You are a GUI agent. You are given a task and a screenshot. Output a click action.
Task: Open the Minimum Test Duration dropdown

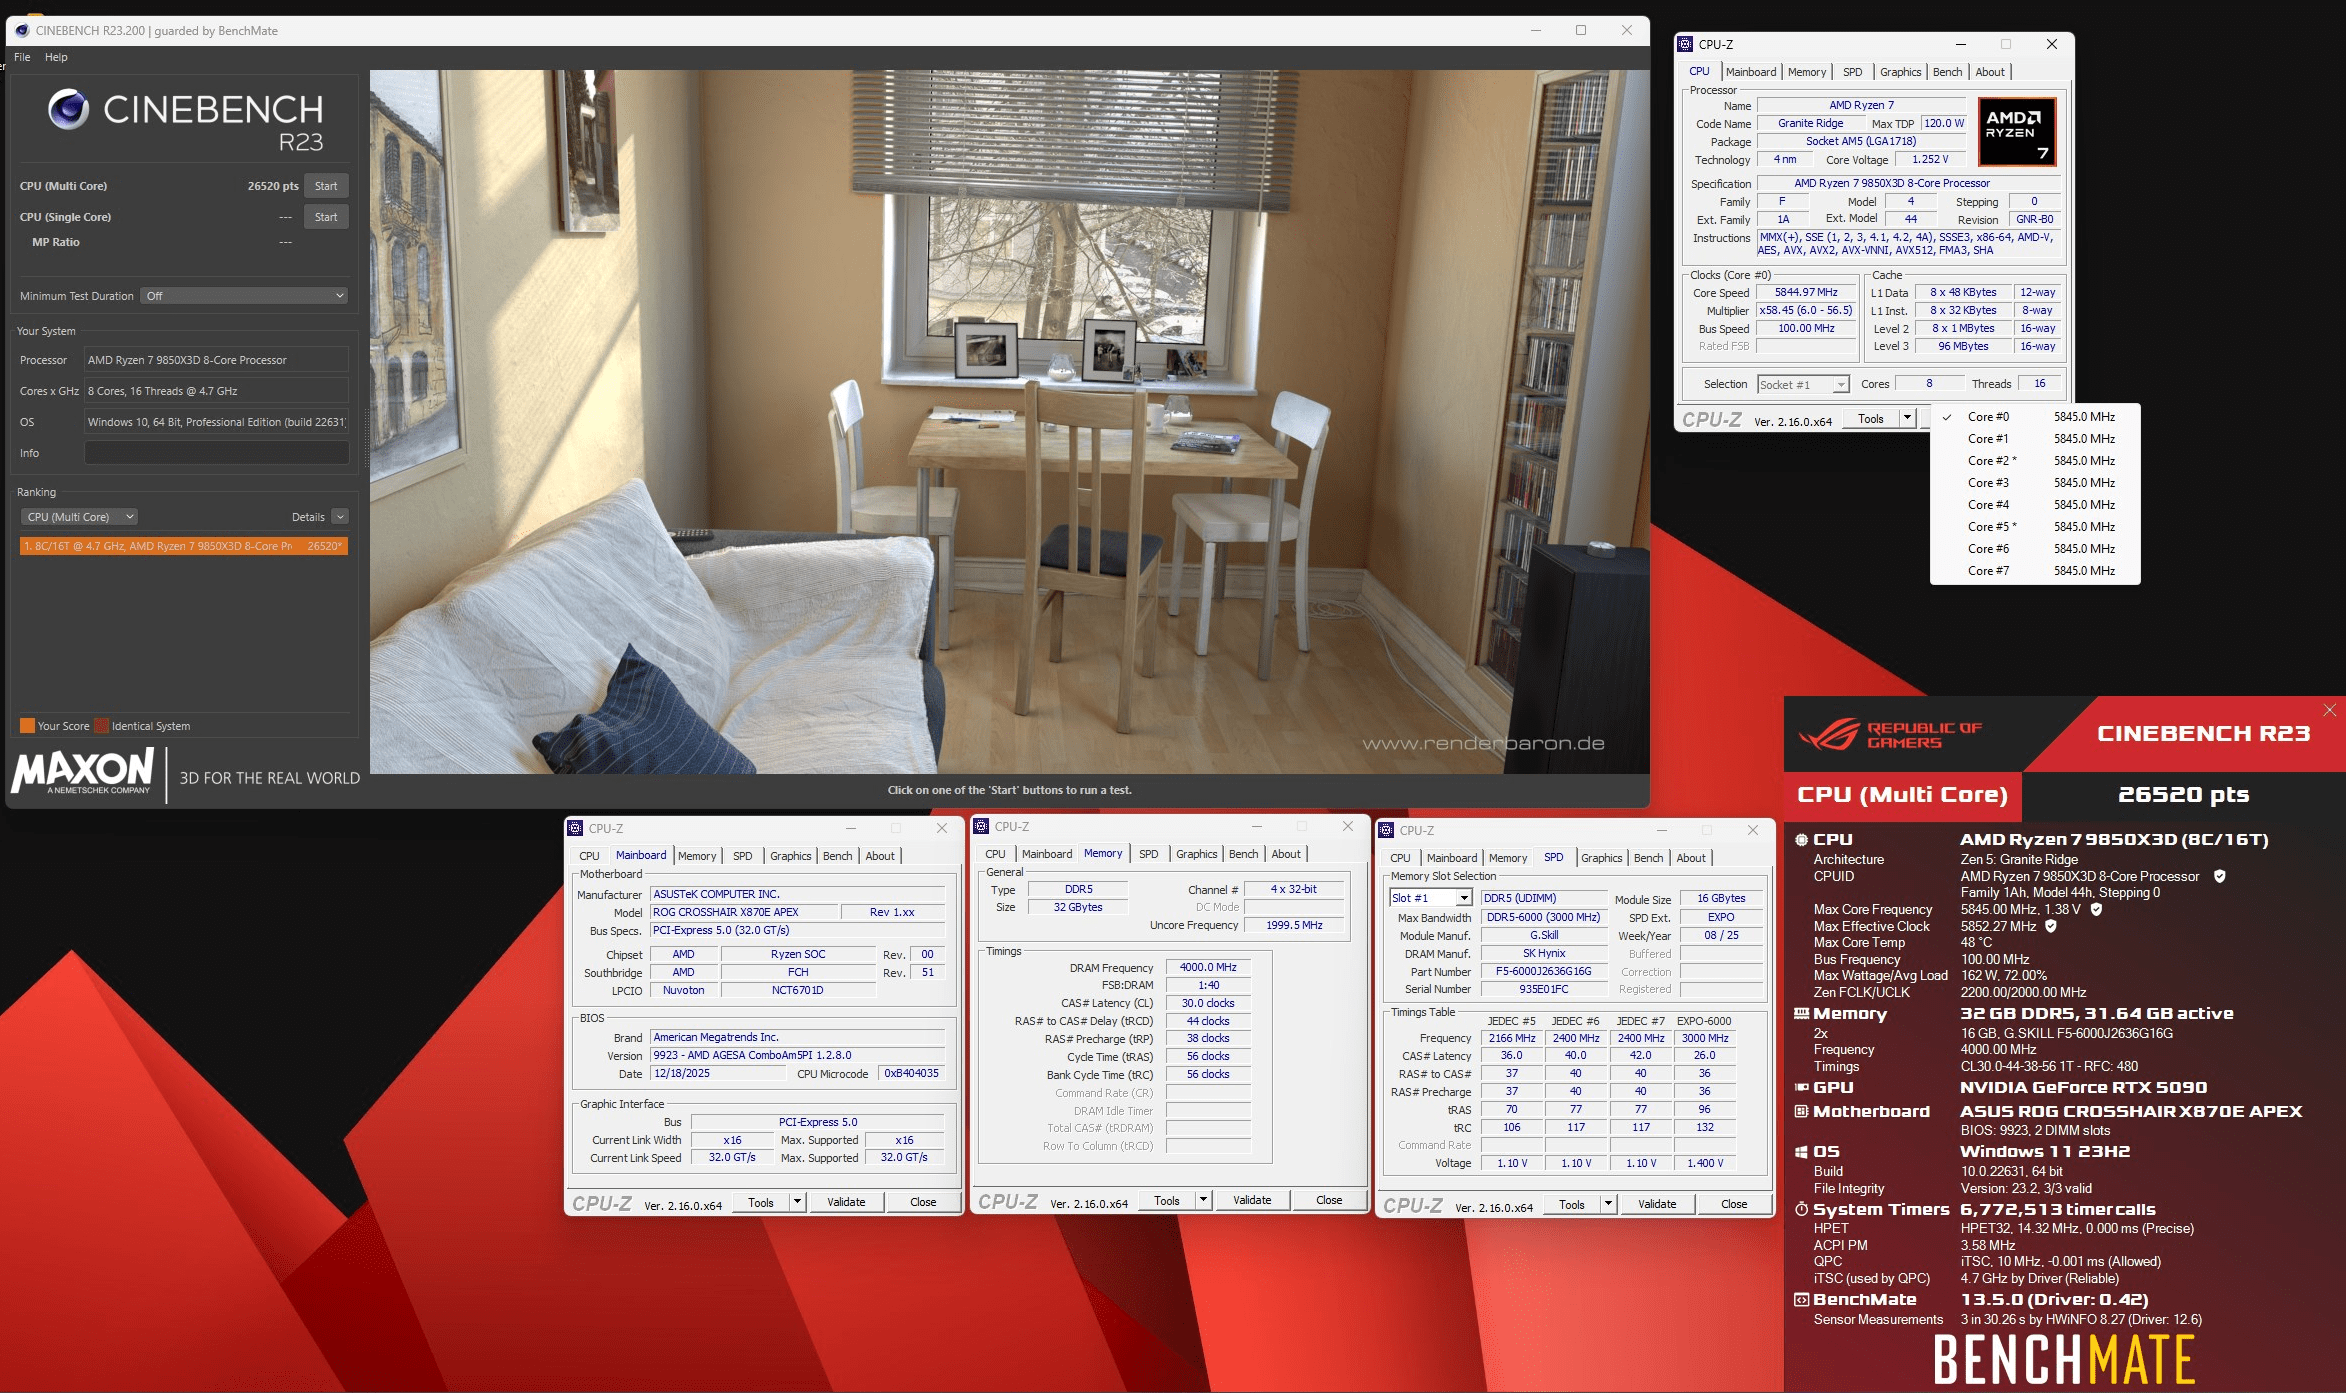(244, 296)
